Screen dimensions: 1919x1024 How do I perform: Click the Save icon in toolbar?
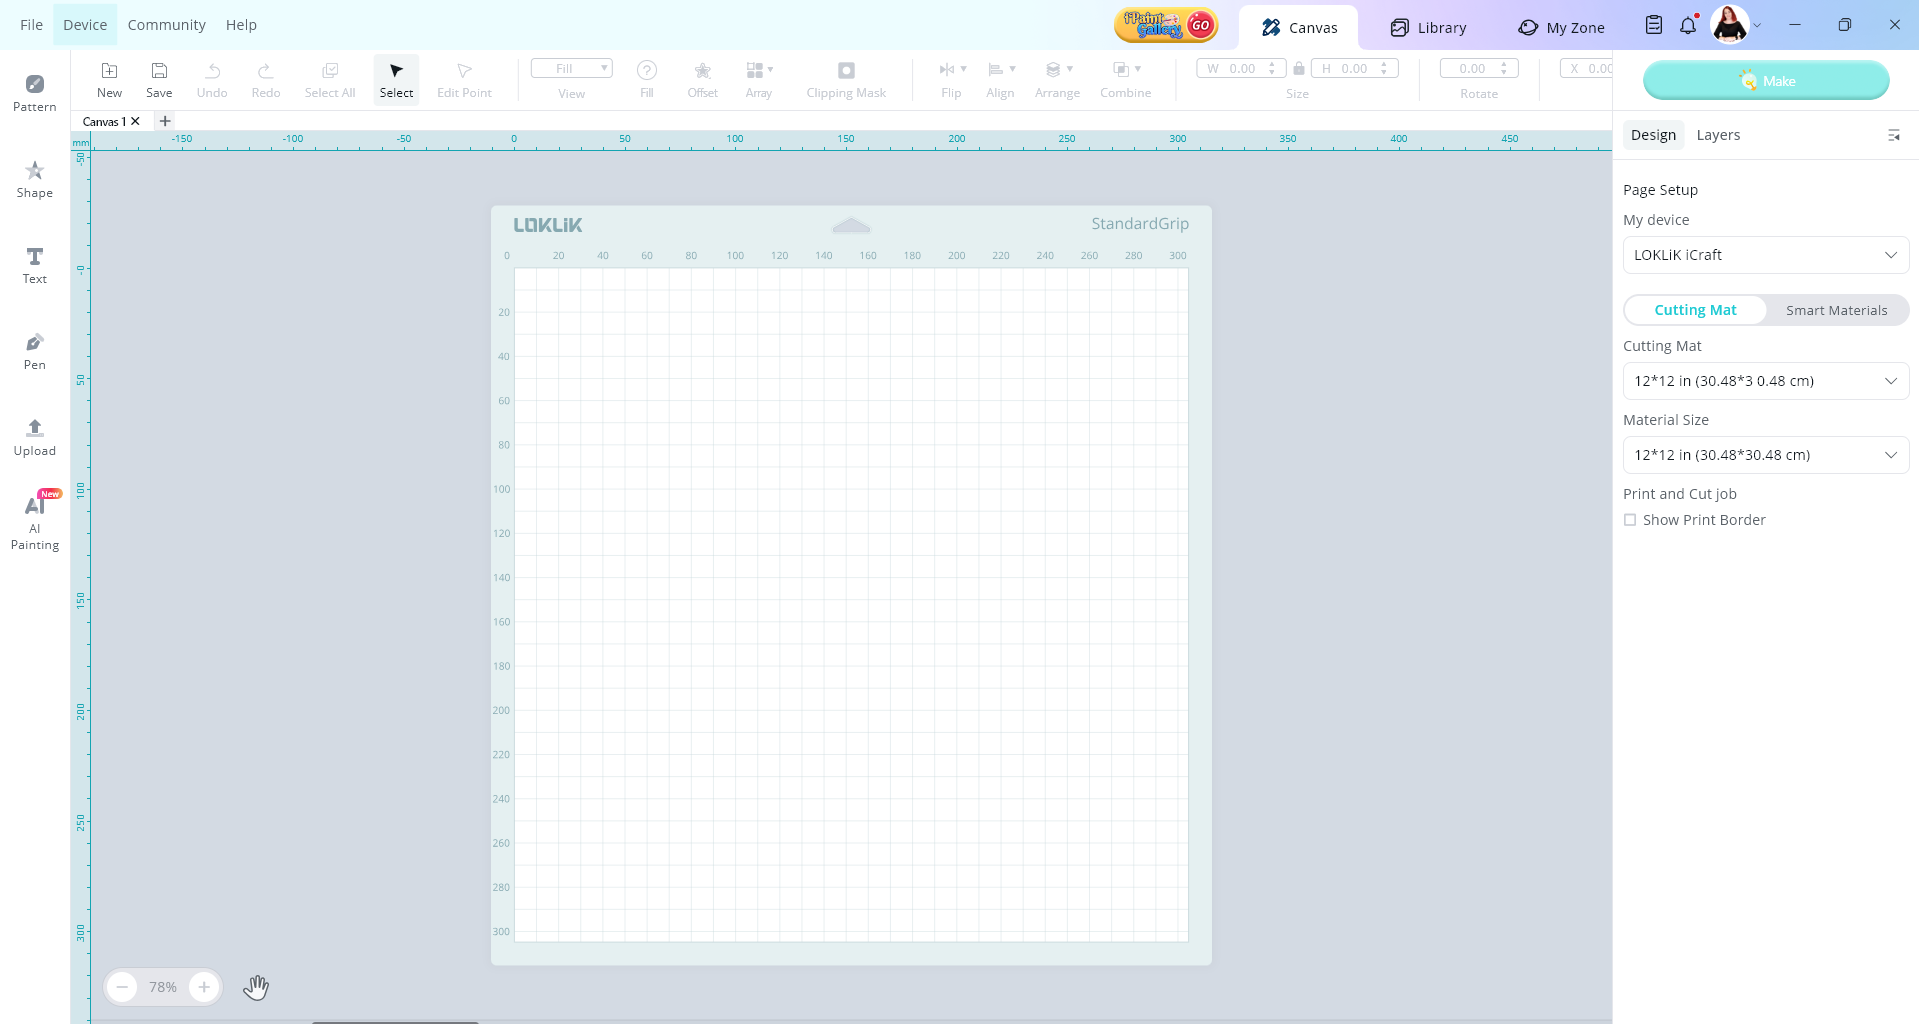tap(159, 79)
